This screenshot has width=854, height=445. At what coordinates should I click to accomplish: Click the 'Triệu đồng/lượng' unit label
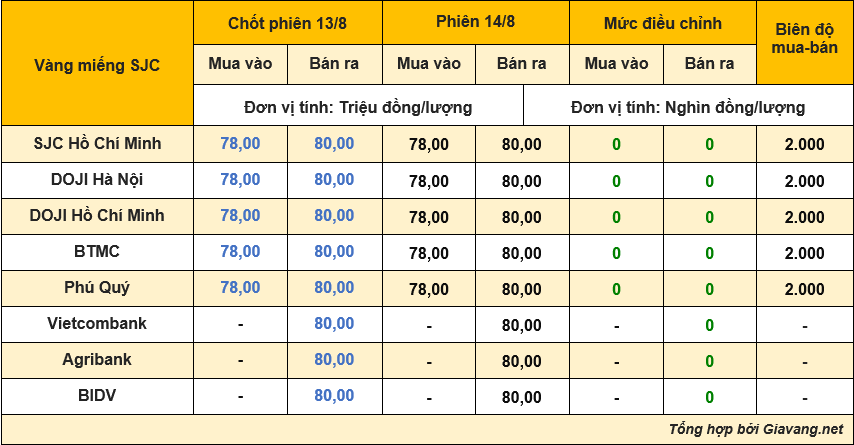click(x=405, y=107)
